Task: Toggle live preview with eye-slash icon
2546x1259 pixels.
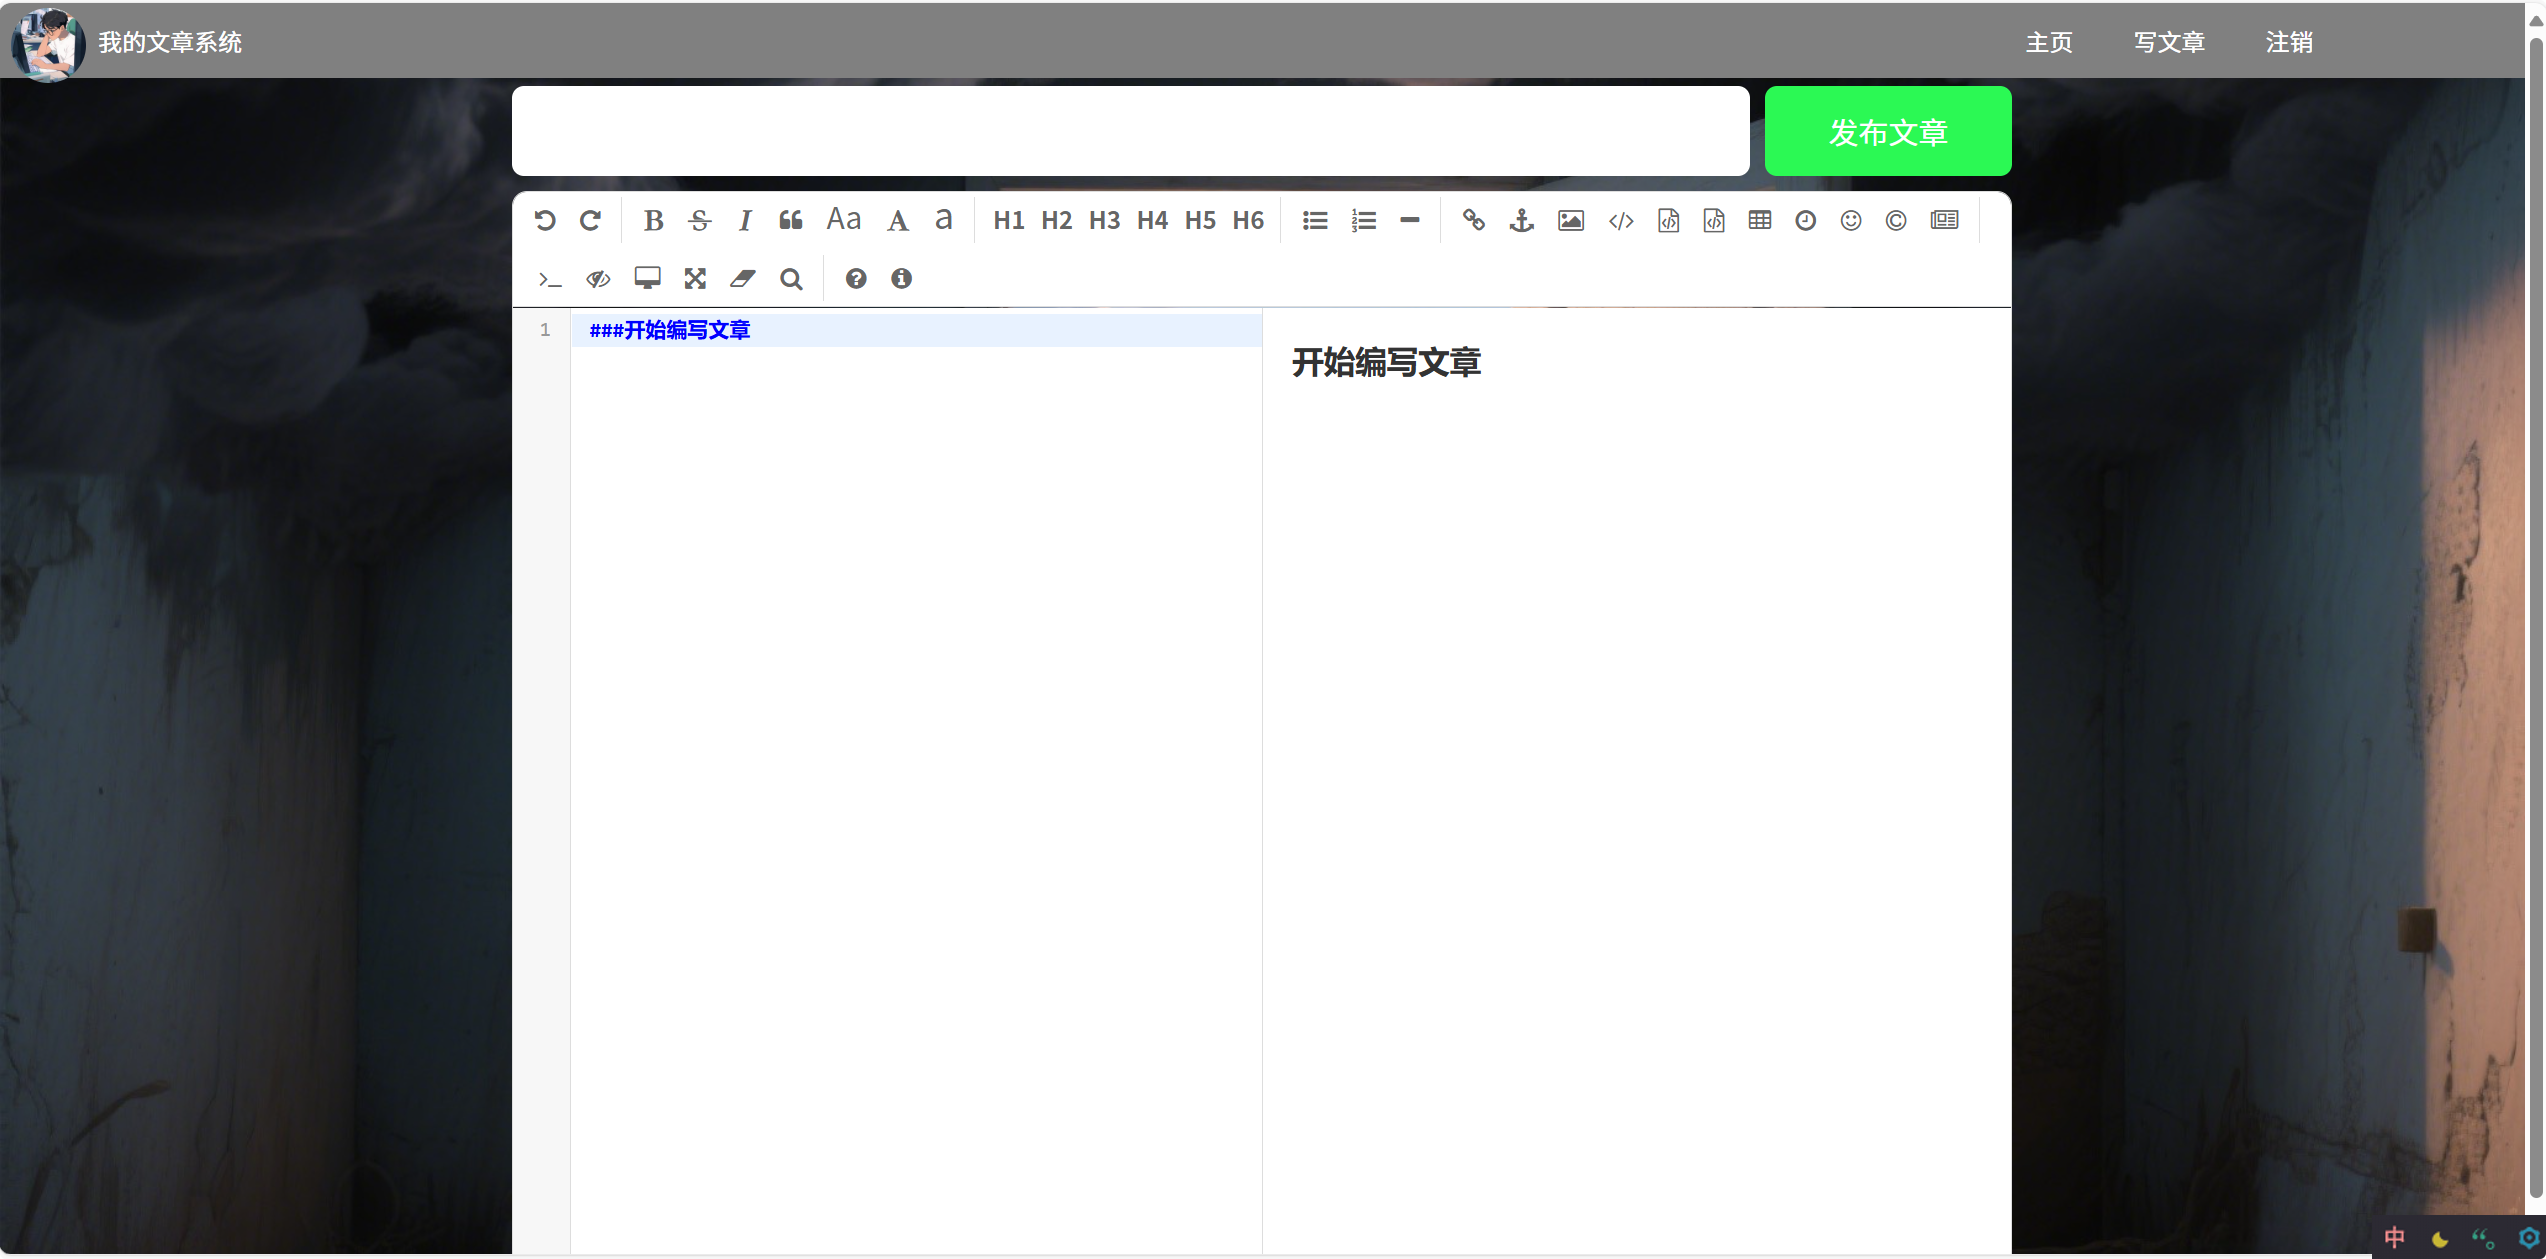Action: (598, 279)
